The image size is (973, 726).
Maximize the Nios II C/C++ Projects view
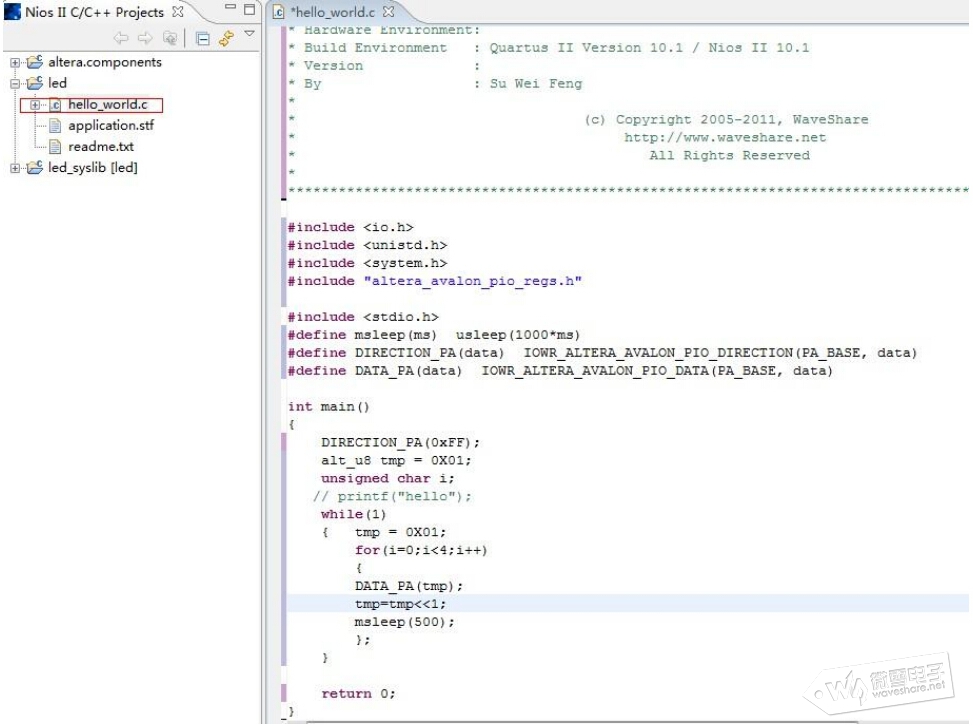[249, 9]
